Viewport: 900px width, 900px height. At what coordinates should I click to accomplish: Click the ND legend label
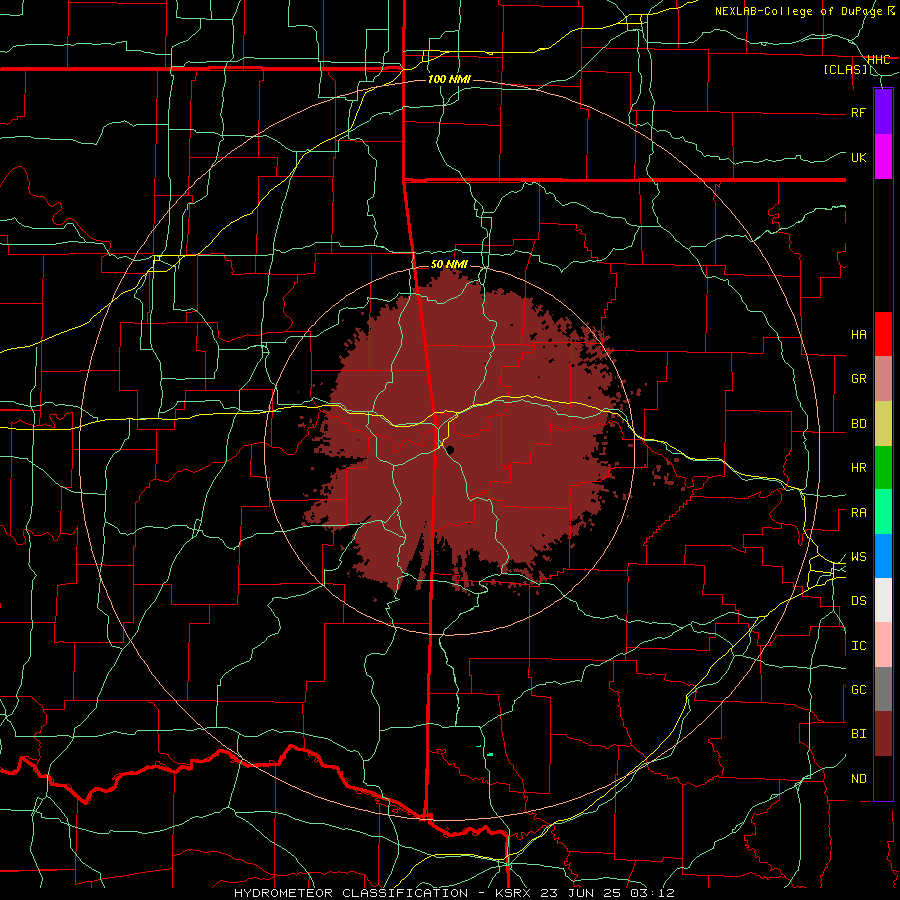[859, 779]
